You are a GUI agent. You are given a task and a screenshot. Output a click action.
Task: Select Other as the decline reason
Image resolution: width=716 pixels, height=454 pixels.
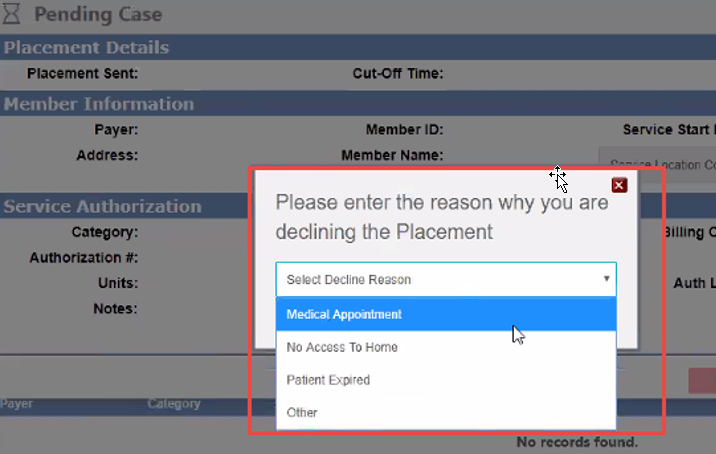click(446, 412)
